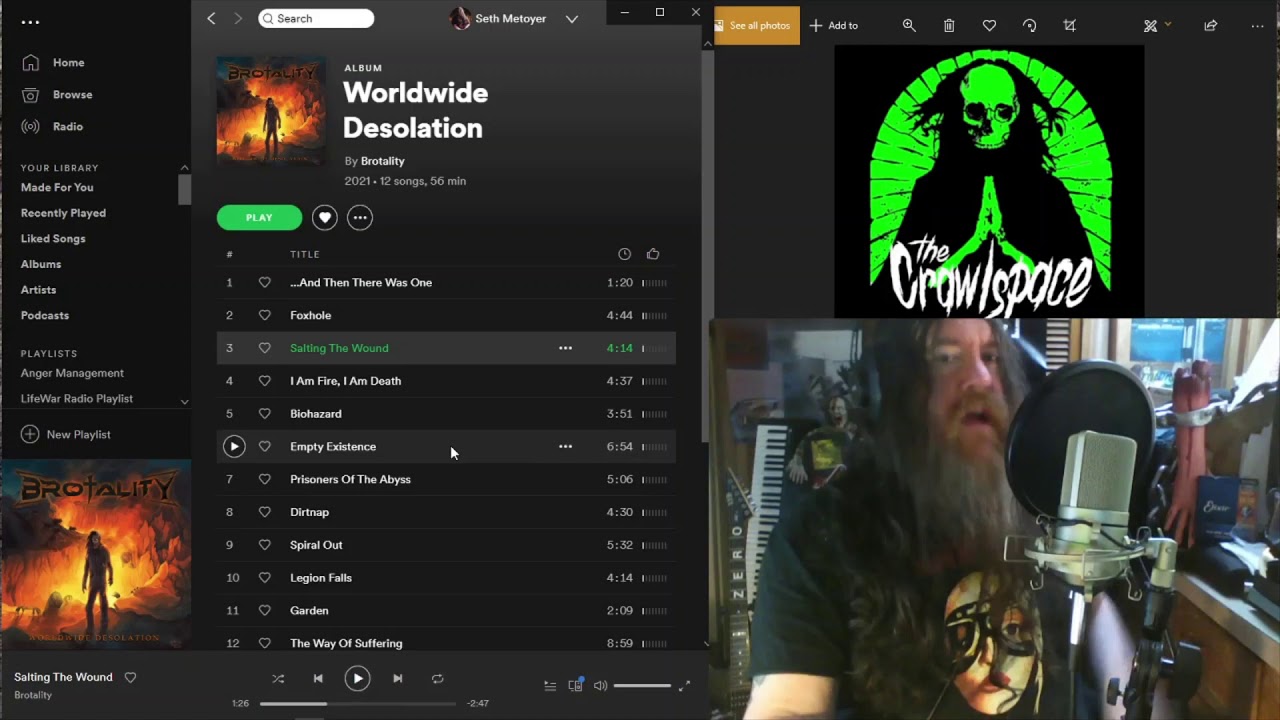1280x720 pixels.
Task: Click See all photos in Photos app
Action: 757,25
